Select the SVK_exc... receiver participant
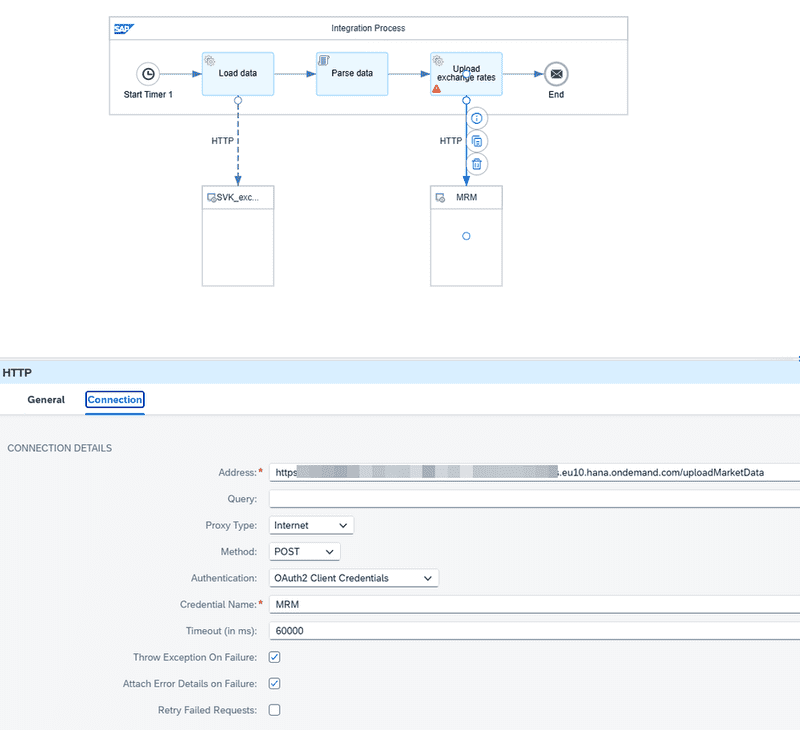This screenshot has width=800, height=730. [x=238, y=236]
